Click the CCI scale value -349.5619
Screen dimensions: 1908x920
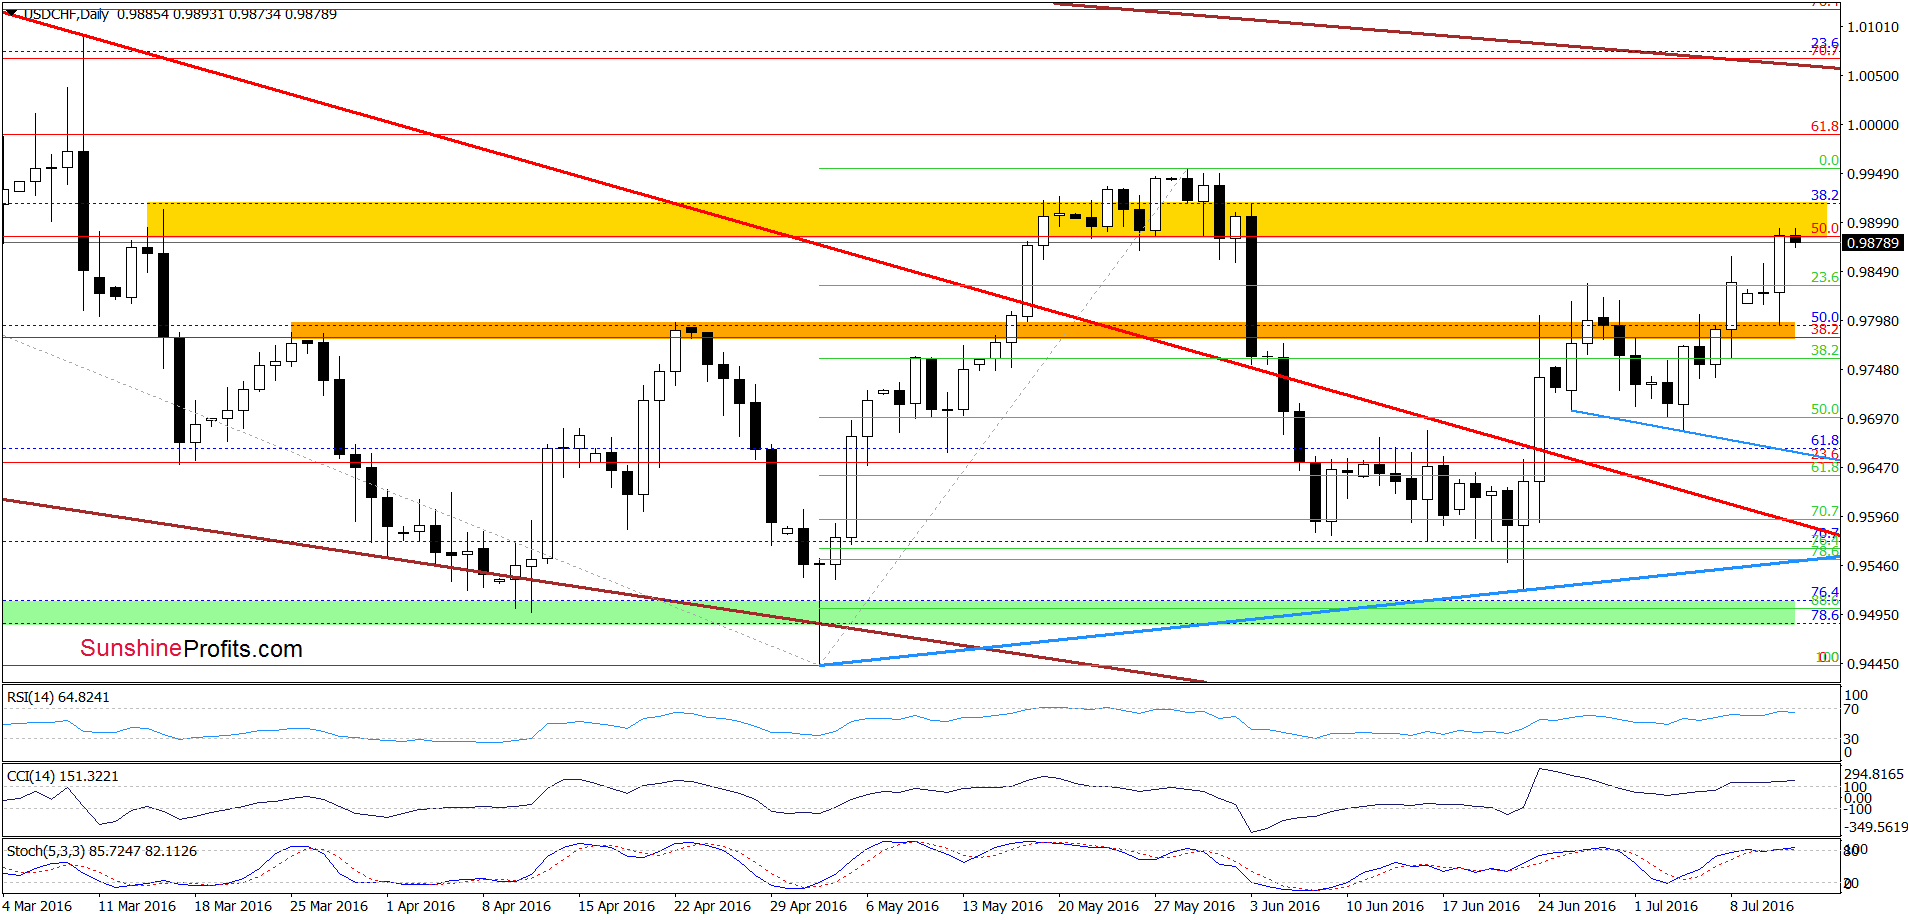coord(1876,827)
